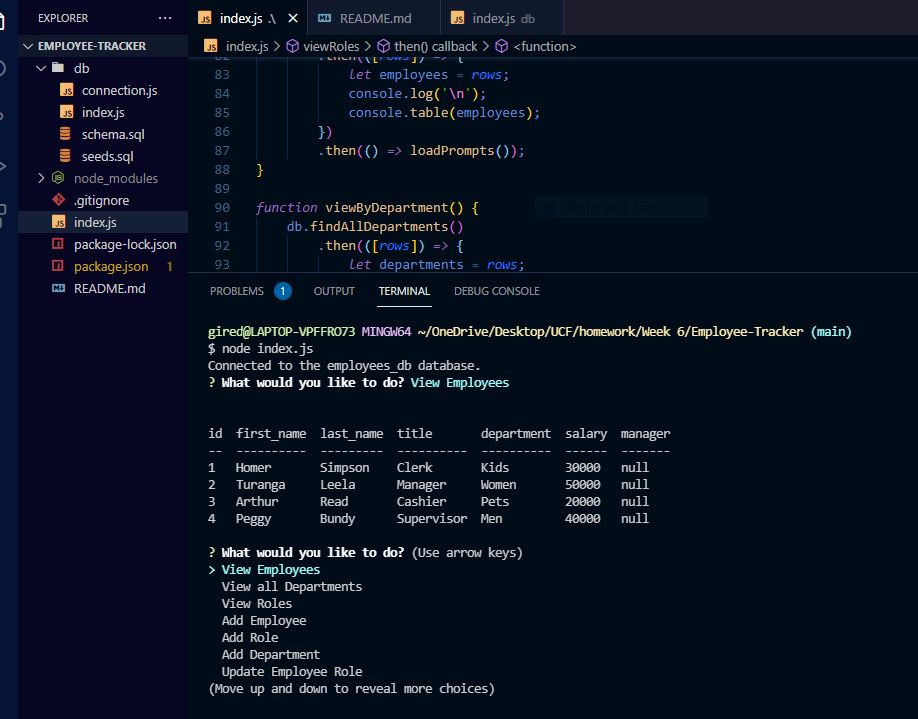Click the diamond icon next to .gitignore
918x719 pixels.
(x=60, y=200)
